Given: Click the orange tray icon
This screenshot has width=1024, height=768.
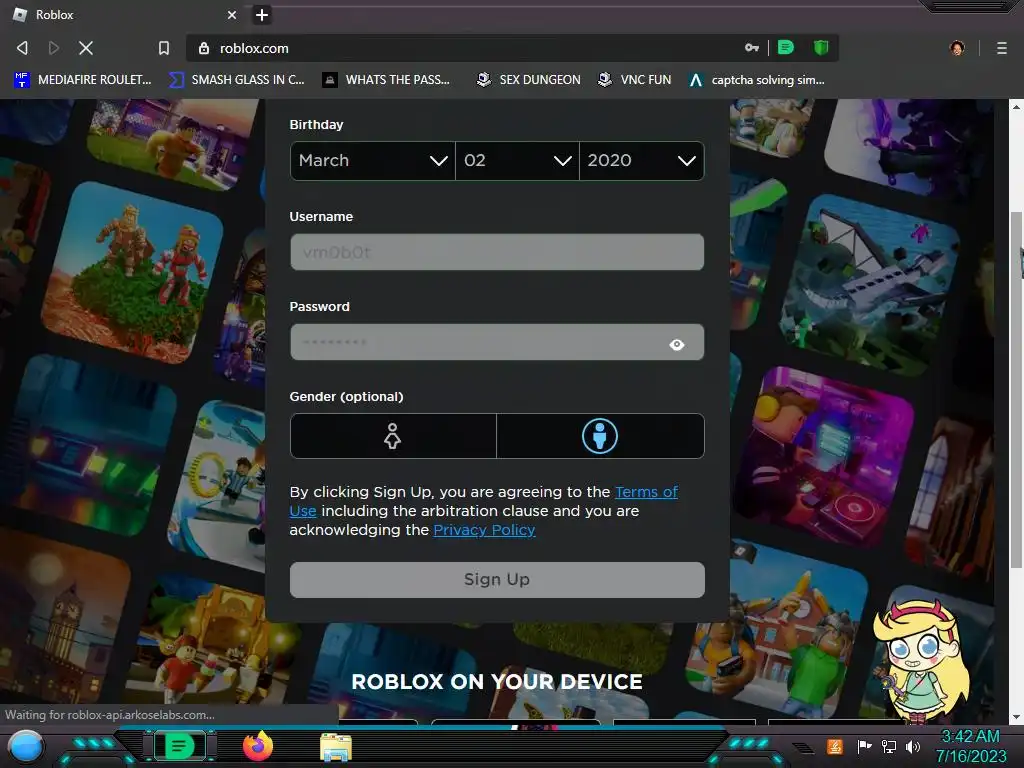Looking at the screenshot, I should point(835,746).
